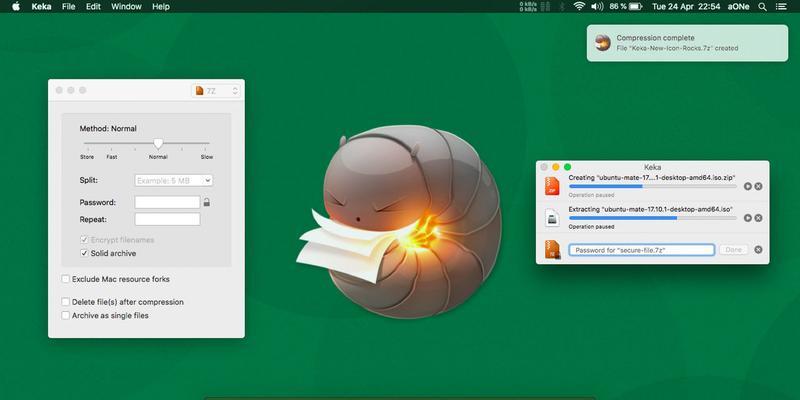Cancel the Creating ubuntu-mate zip operation
Viewport: 800px width, 400px height.
click(758, 187)
